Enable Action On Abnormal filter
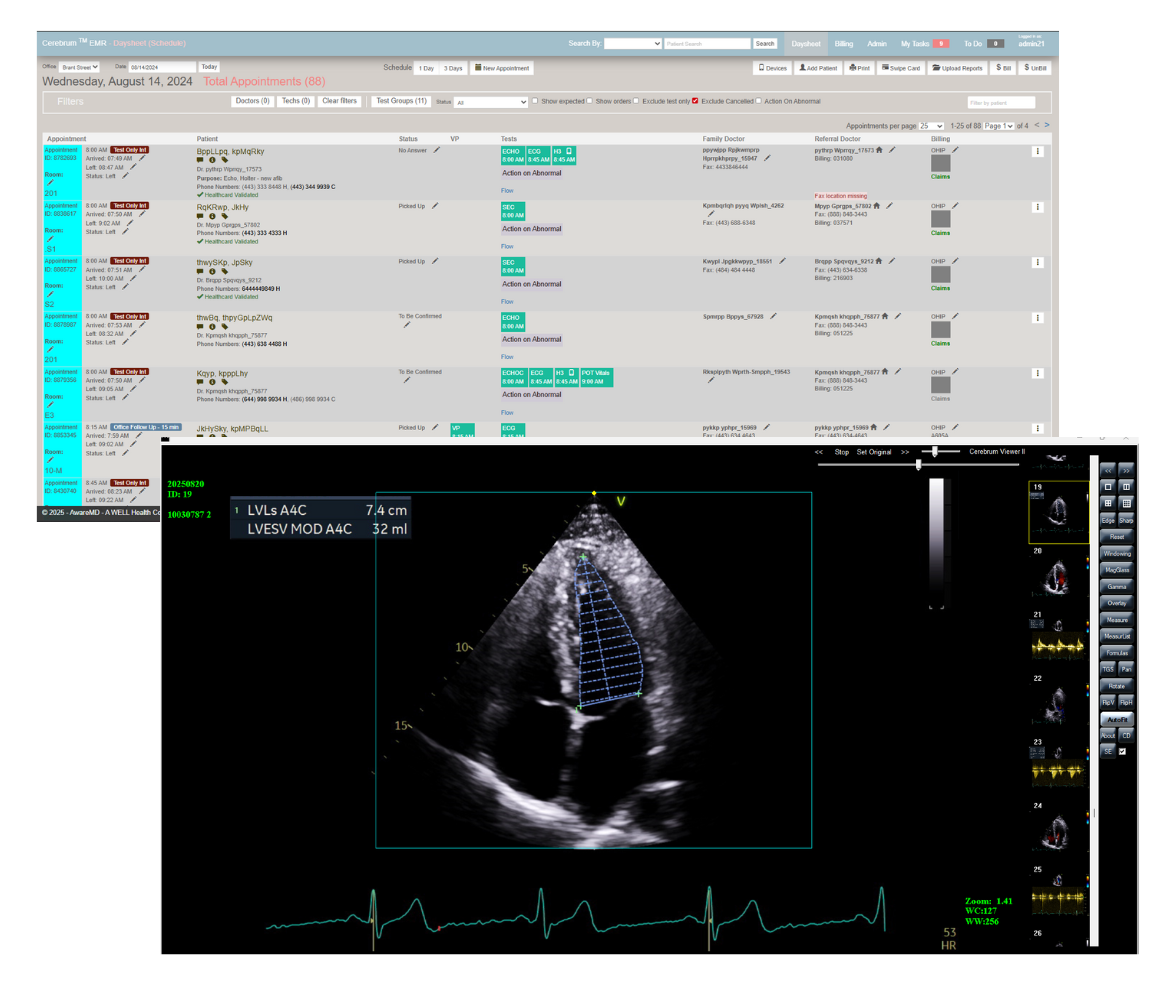The height and width of the screenshot is (985, 1175). [x=758, y=101]
